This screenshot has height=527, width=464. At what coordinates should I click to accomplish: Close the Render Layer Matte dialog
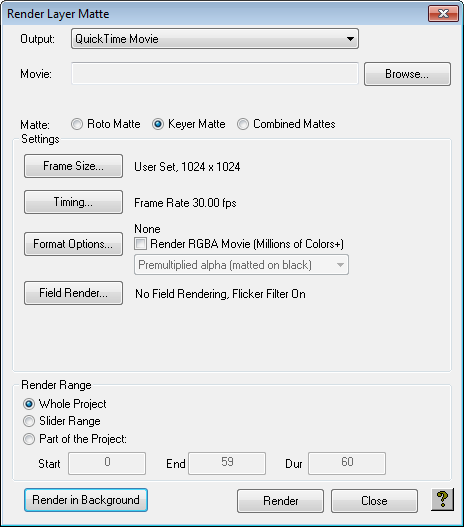[443, 13]
